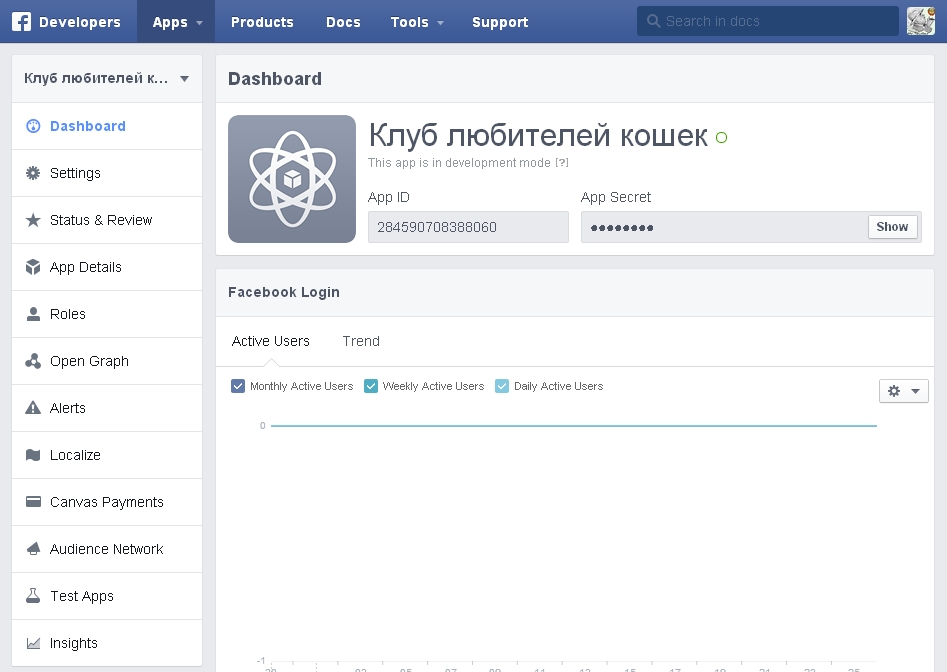Viewport: 947px width, 672px height.
Task: Open Canvas Payments page
Action: tap(107, 502)
